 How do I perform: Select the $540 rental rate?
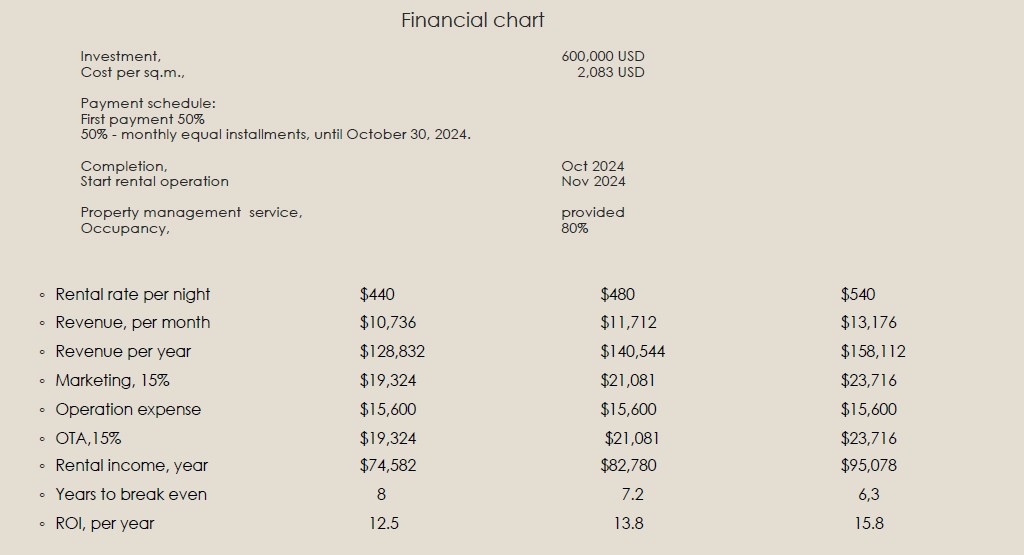click(858, 294)
